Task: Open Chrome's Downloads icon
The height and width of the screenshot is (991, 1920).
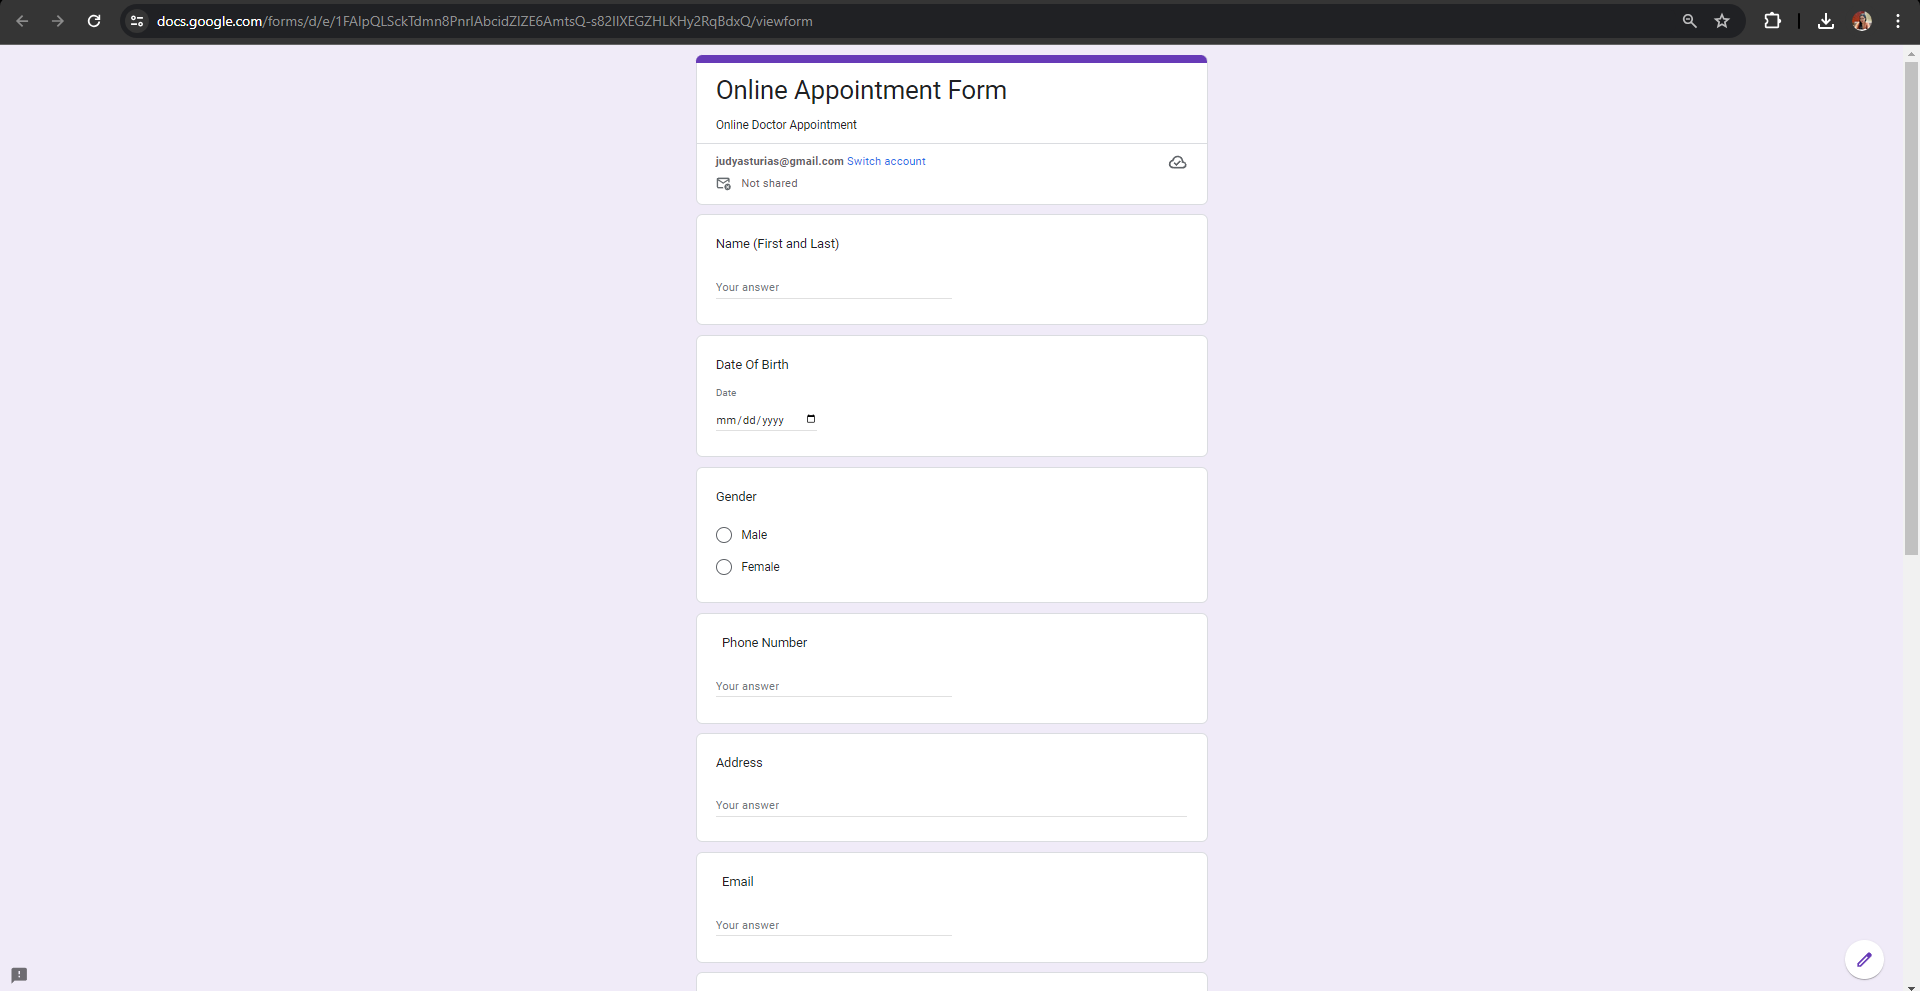Action: [1825, 21]
